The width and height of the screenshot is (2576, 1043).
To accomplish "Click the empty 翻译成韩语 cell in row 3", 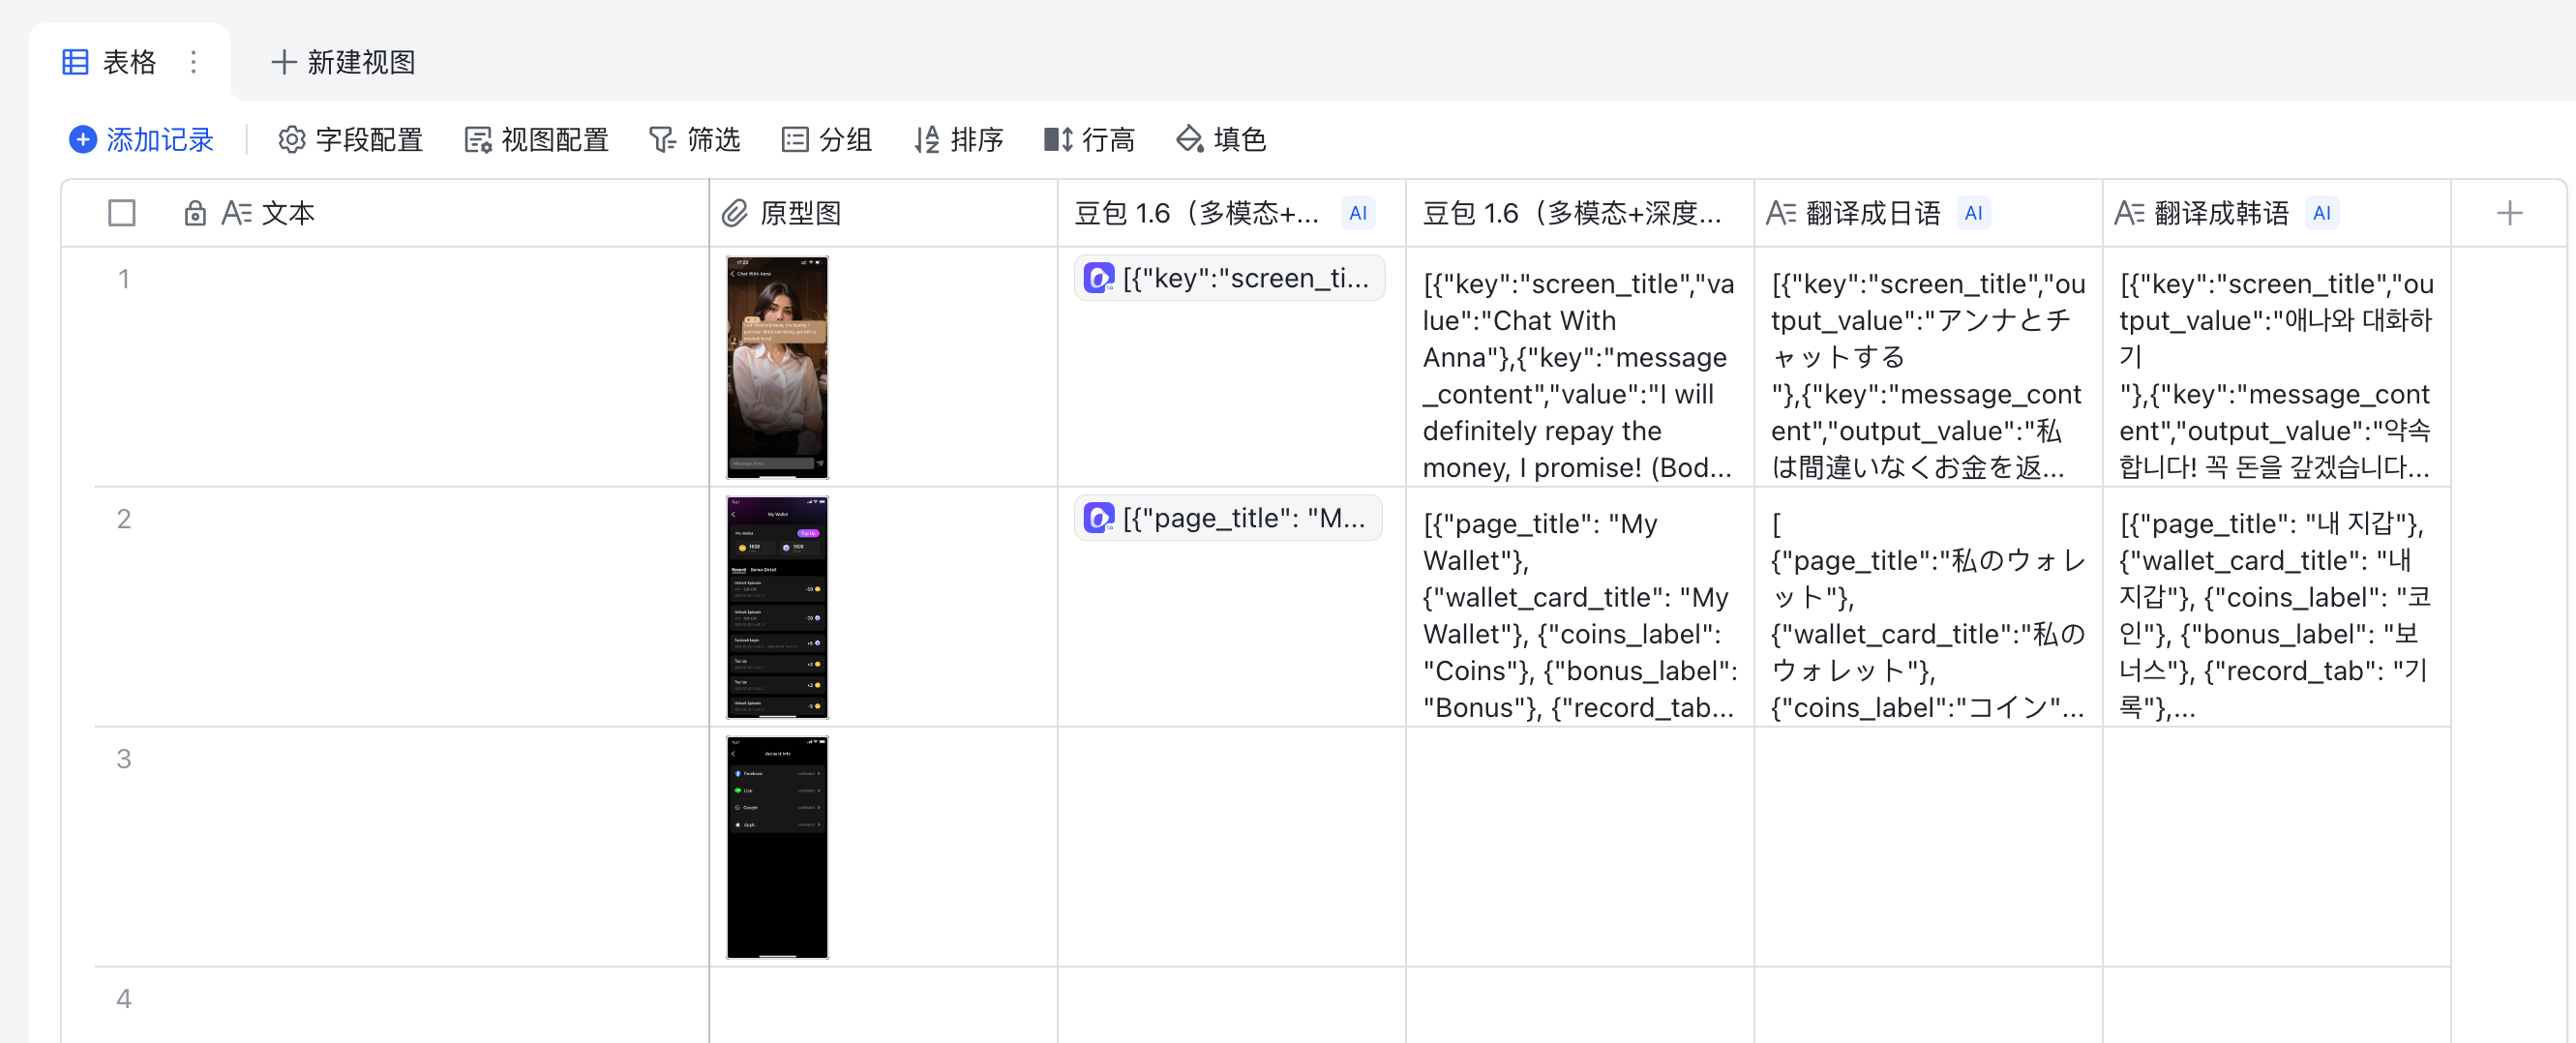I will click(x=2275, y=847).
